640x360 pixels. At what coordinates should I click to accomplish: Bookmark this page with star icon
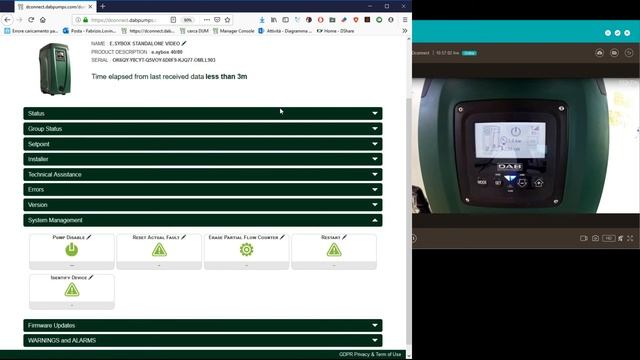coord(227,20)
